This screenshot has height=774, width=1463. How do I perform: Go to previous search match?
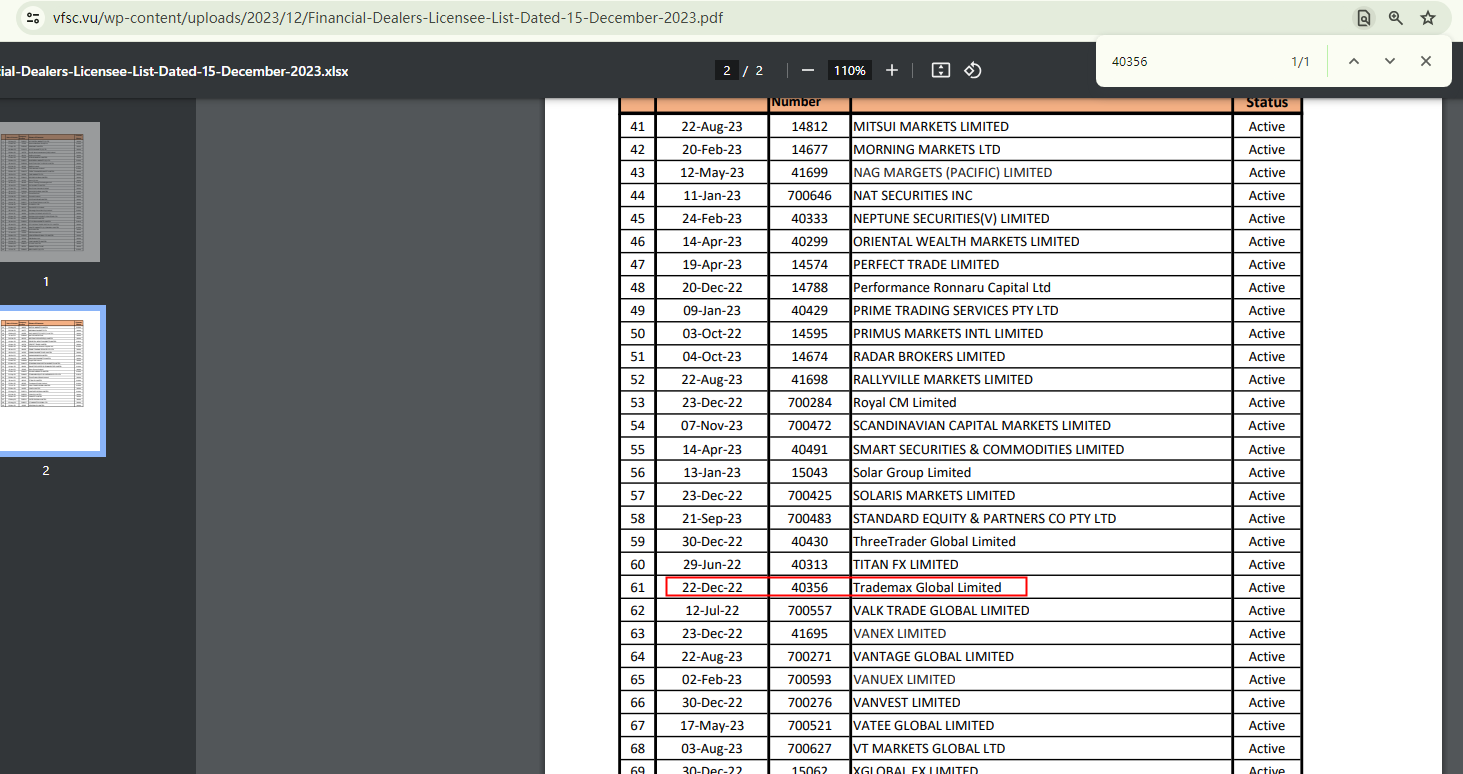(1353, 61)
